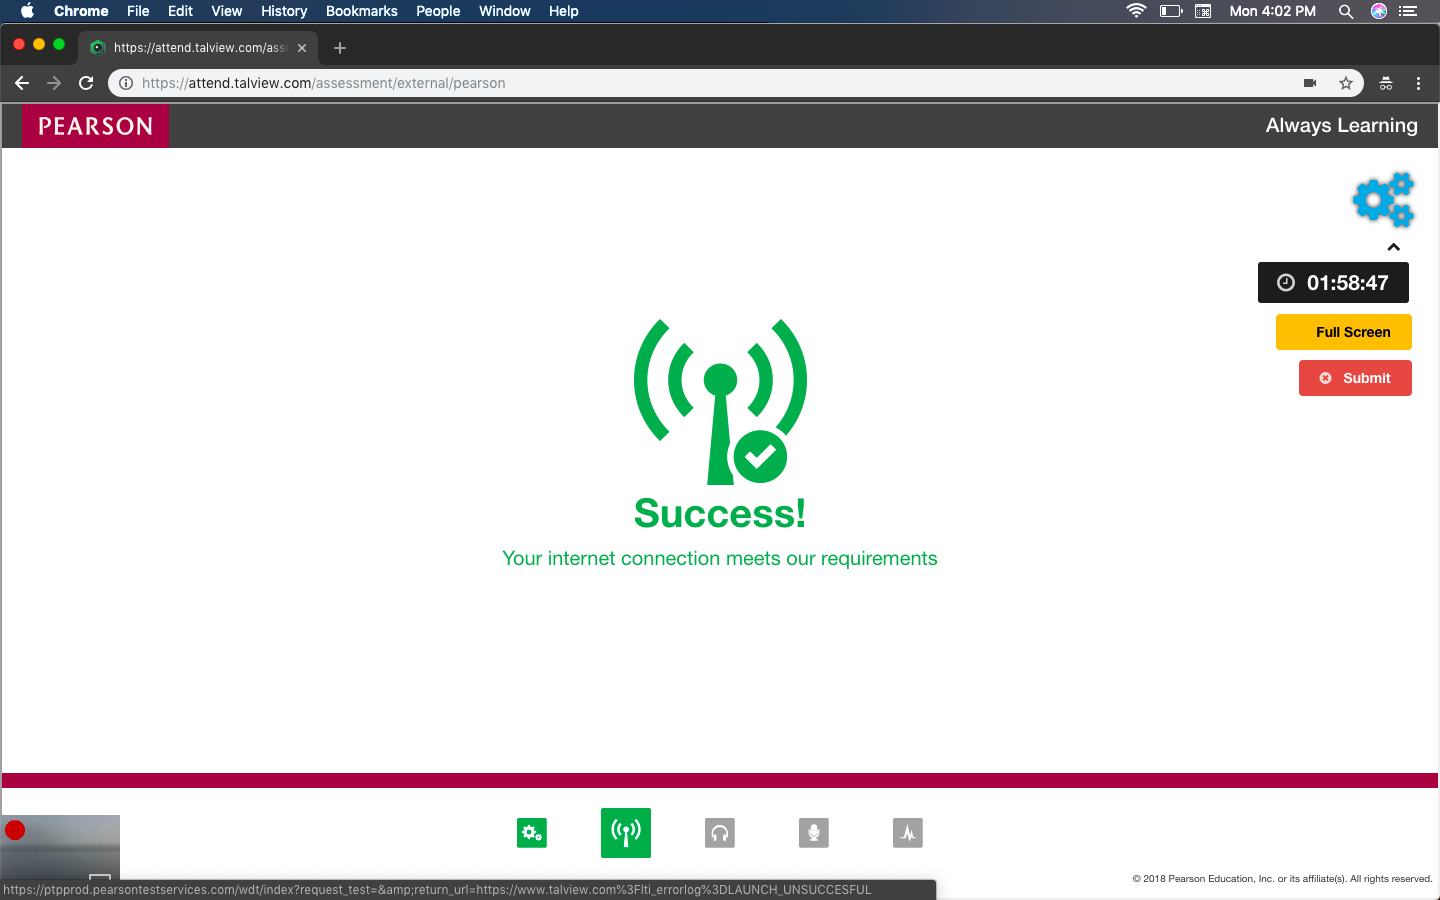Click the camera permission icon in address bar
This screenshot has width=1440, height=900.
click(x=1310, y=83)
